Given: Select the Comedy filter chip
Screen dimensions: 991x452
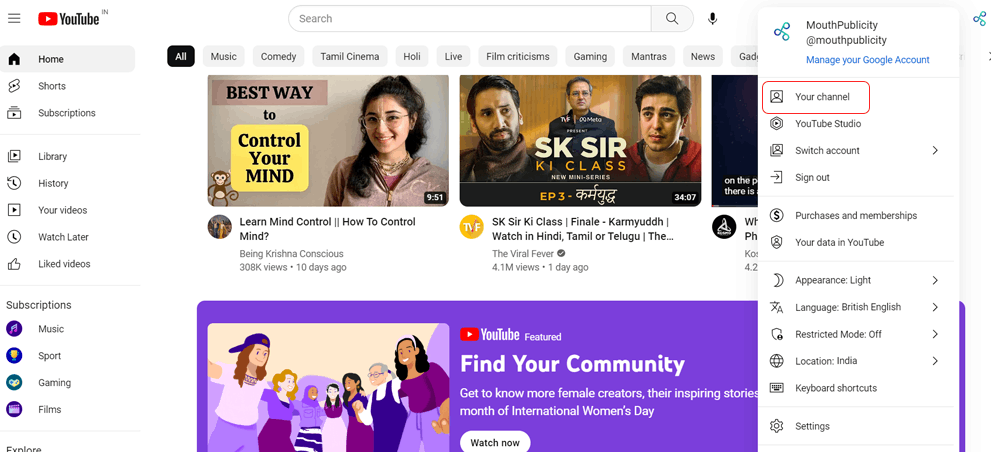Looking at the screenshot, I should [279, 56].
